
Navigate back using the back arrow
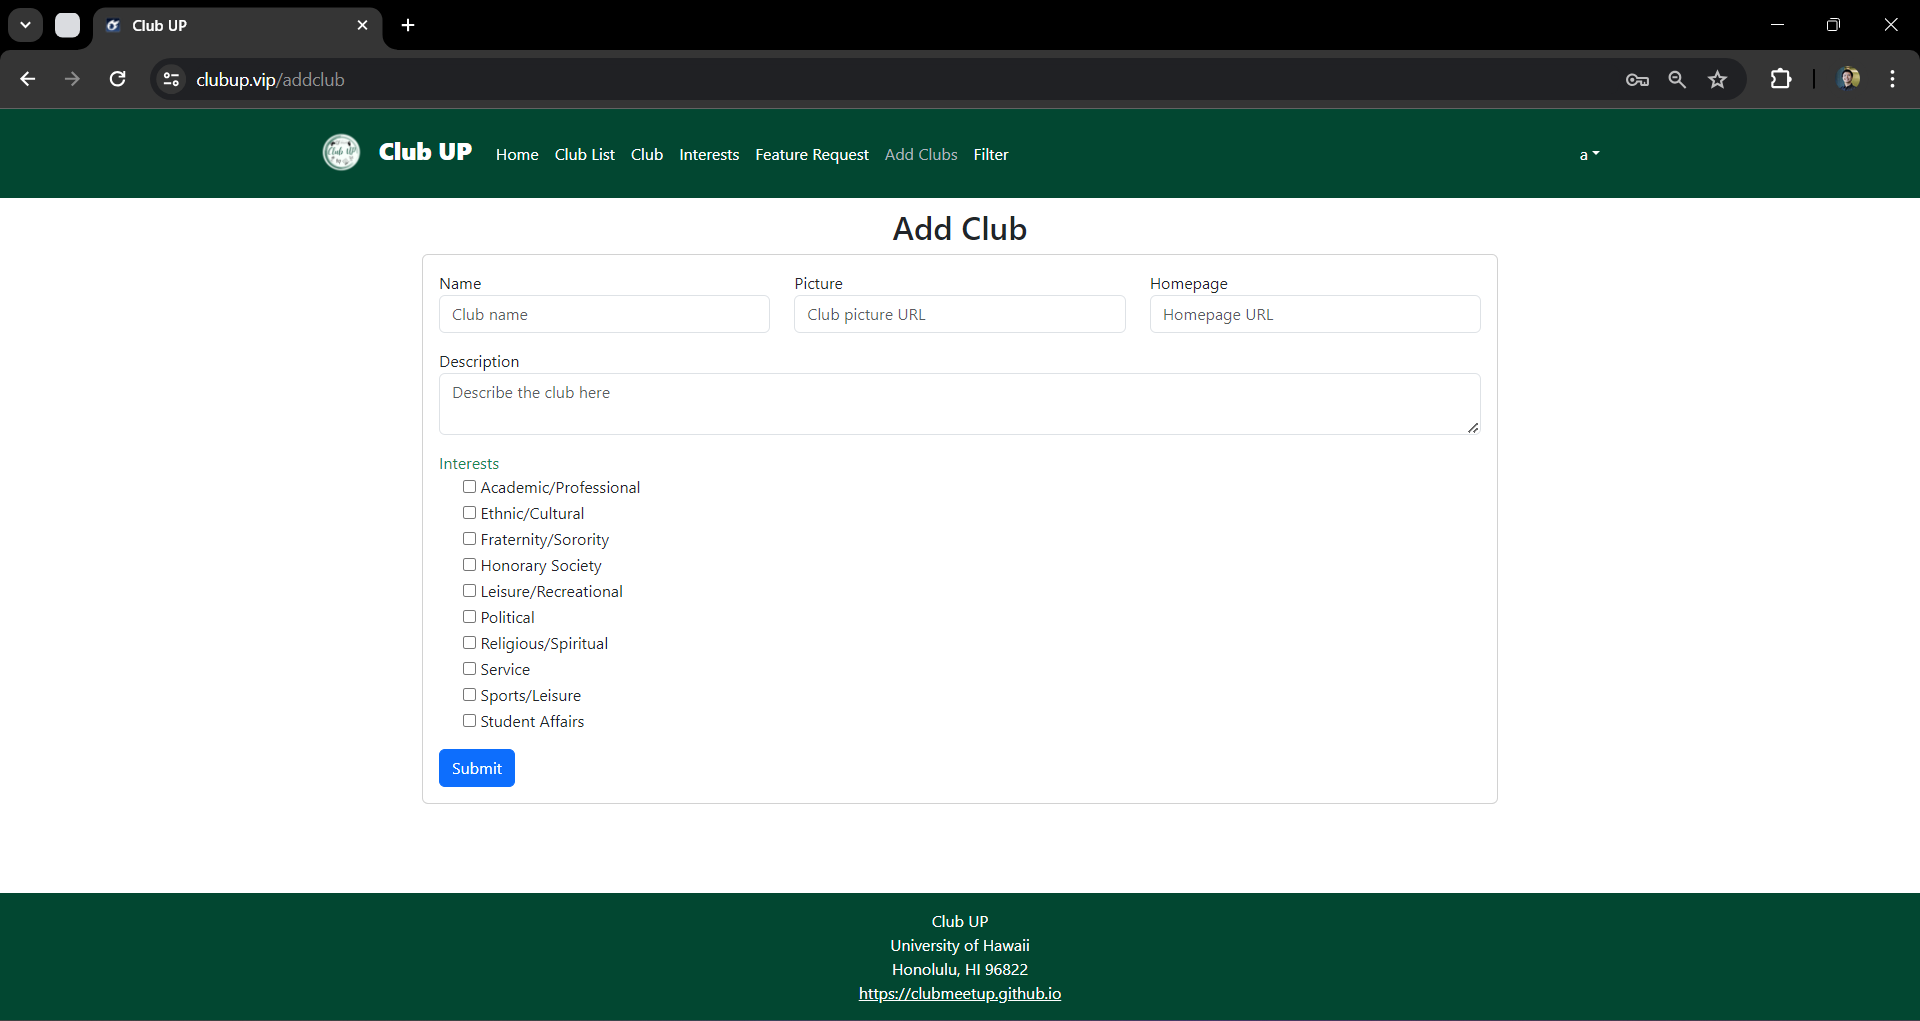tap(27, 79)
